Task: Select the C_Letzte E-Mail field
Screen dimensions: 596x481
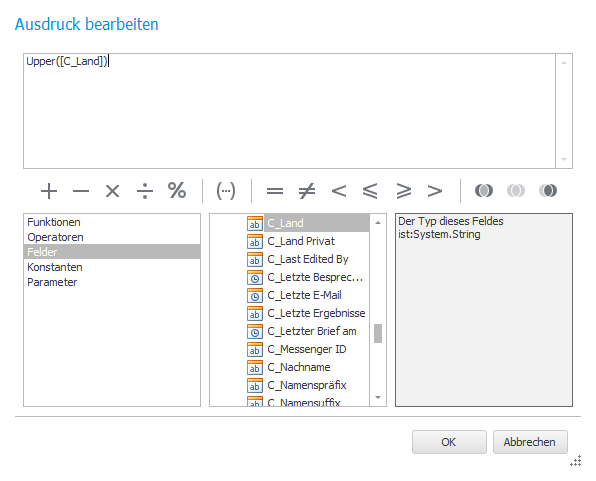Action: click(x=304, y=295)
